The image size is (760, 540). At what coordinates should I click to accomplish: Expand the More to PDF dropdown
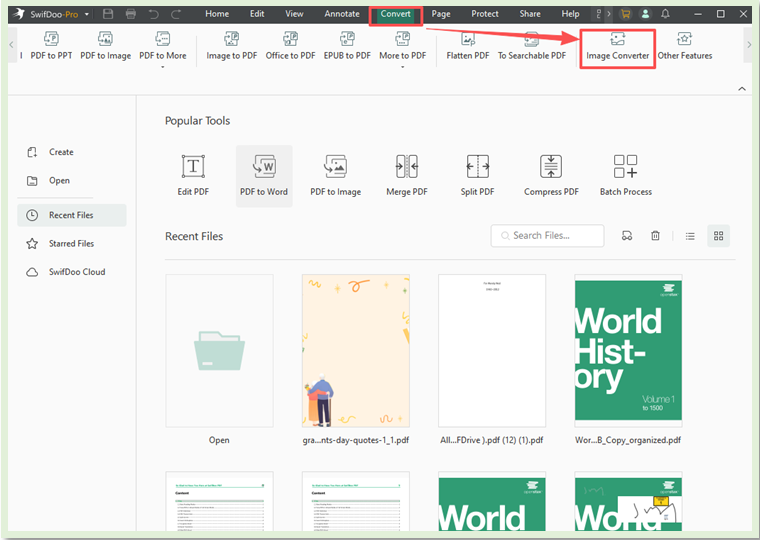(402, 47)
